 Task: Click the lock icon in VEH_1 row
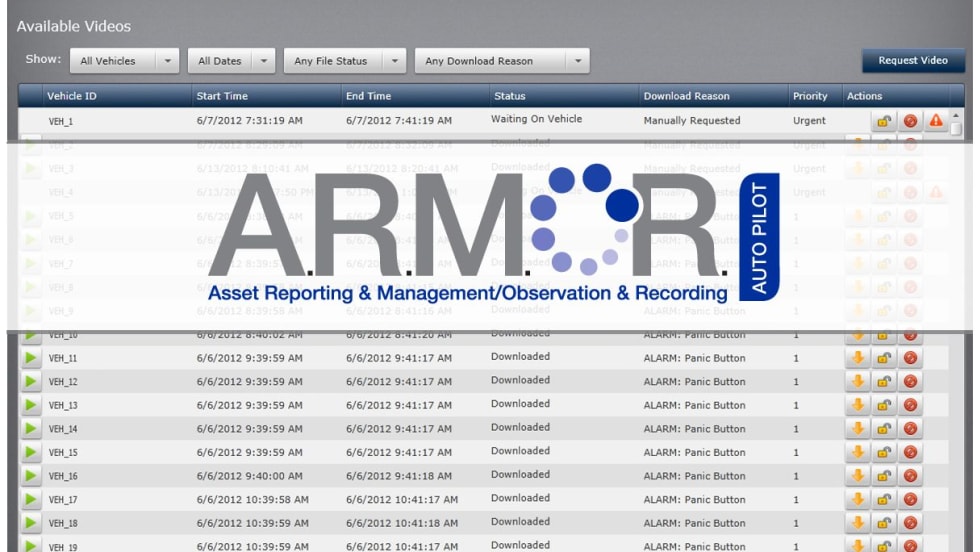(884, 121)
